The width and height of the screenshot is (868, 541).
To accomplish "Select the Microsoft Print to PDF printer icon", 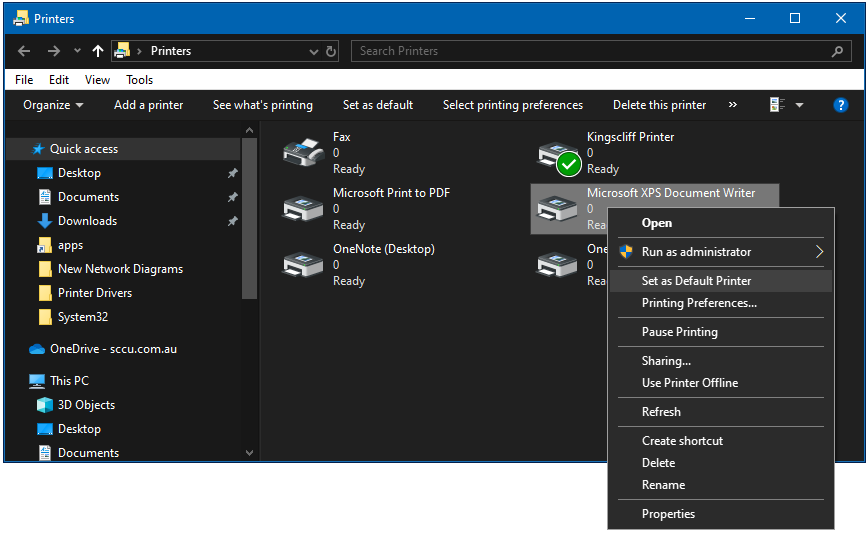I will 303,209.
